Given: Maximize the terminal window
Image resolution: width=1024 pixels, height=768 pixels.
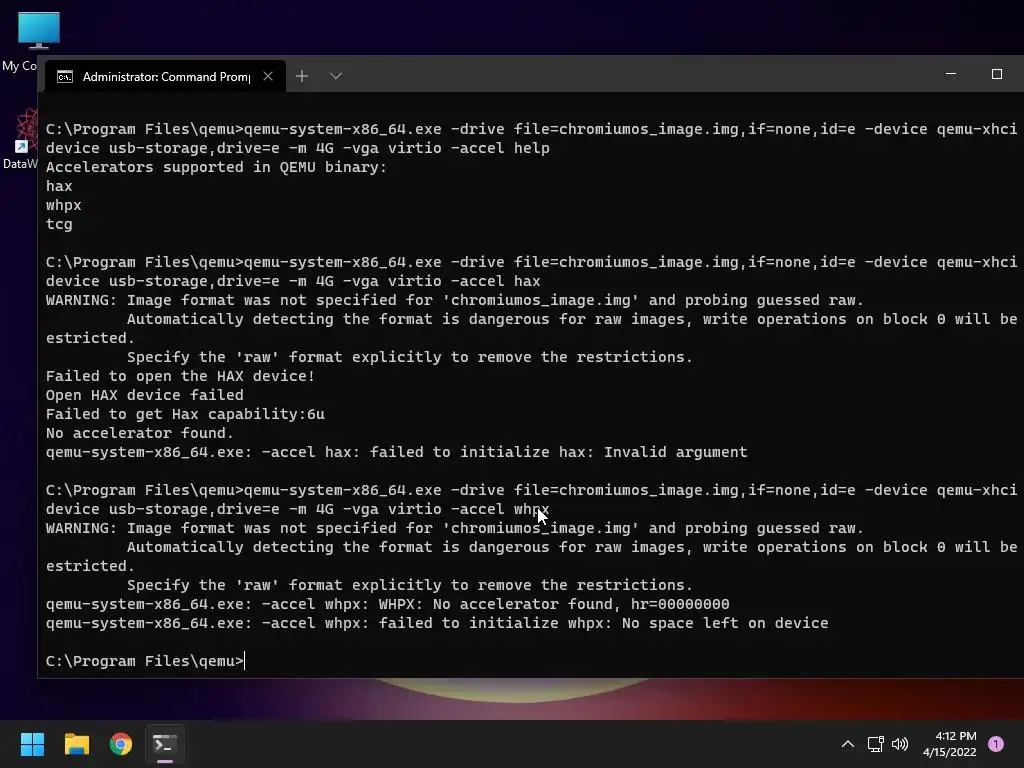Looking at the screenshot, I should click(x=997, y=74).
